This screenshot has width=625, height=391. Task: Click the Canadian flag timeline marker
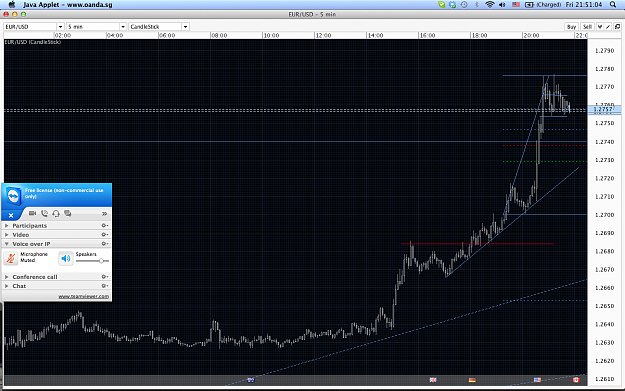pyautogui.click(x=576, y=380)
